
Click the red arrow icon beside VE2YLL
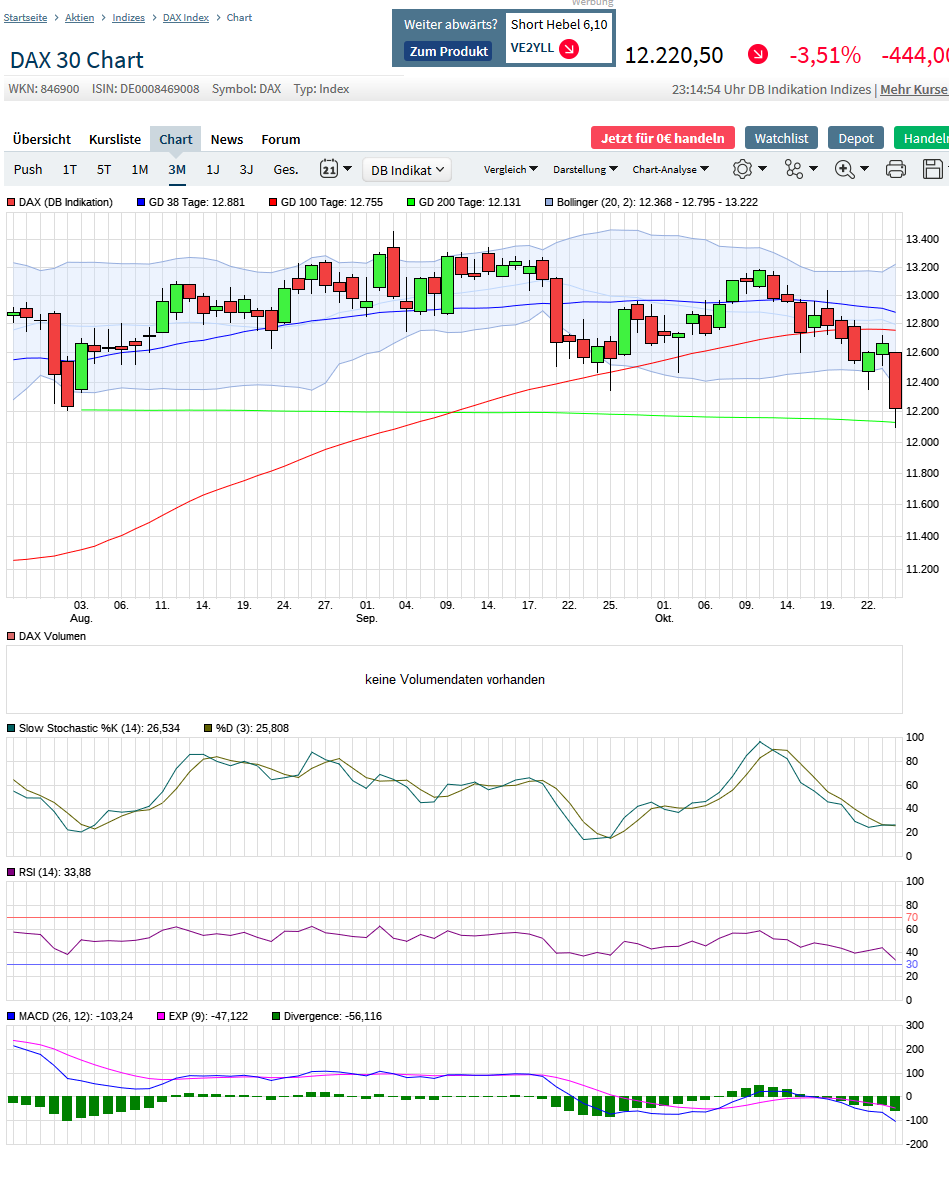pos(567,47)
